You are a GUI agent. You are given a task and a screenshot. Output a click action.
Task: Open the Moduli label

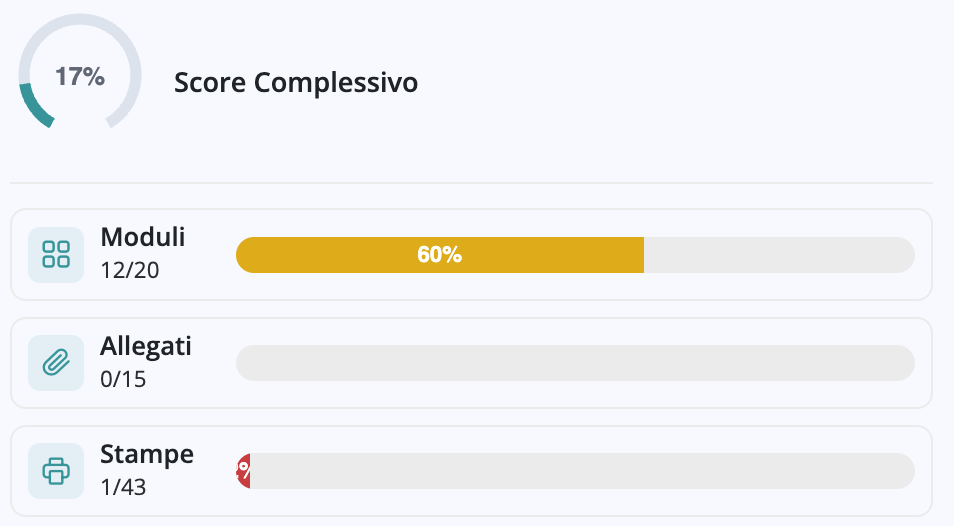click(x=143, y=237)
